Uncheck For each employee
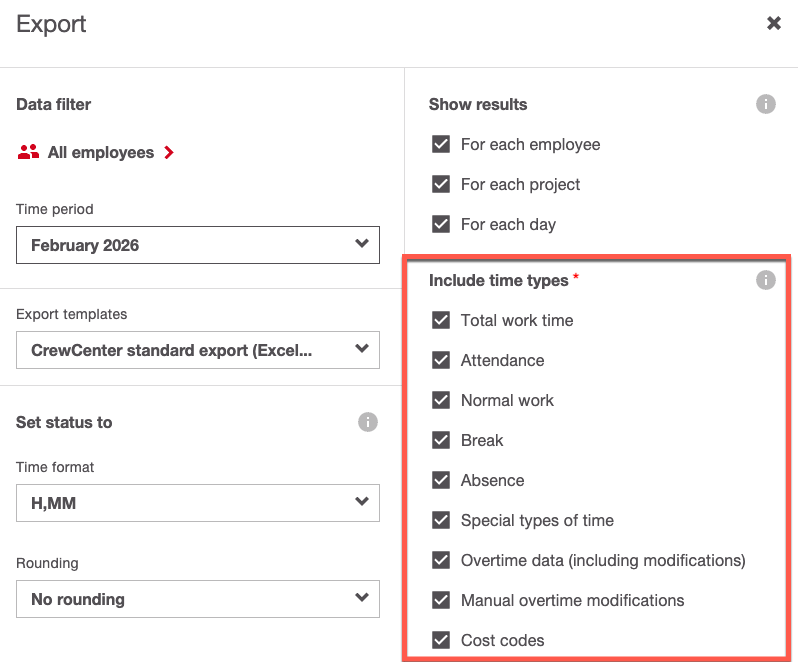798x662 pixels. (441, 144)
